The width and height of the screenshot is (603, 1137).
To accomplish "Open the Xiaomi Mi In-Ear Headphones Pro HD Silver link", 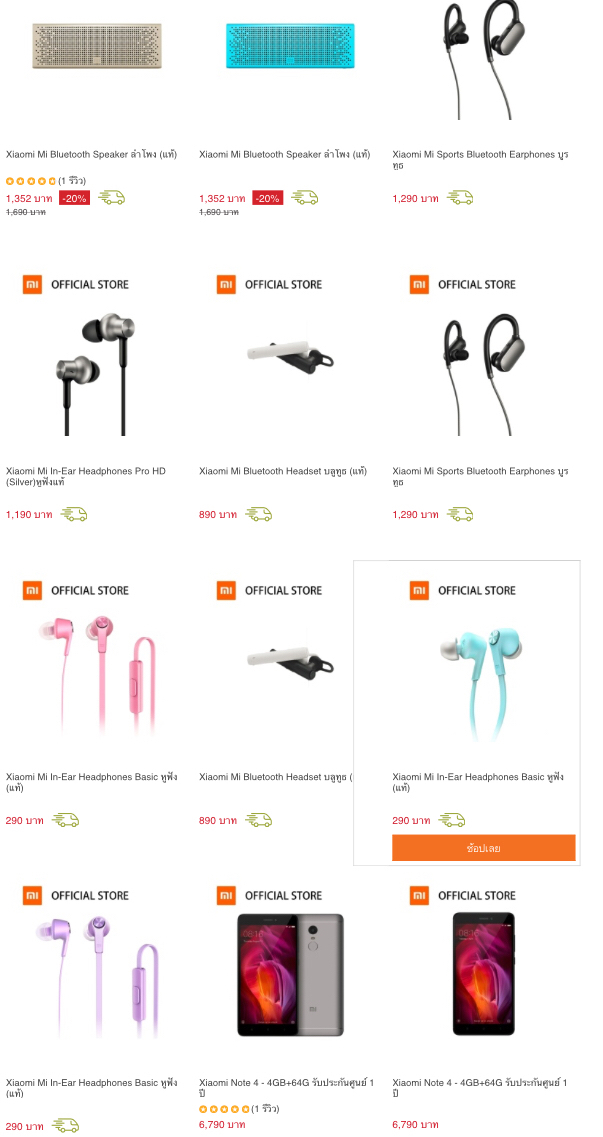I will coord(86,476).
